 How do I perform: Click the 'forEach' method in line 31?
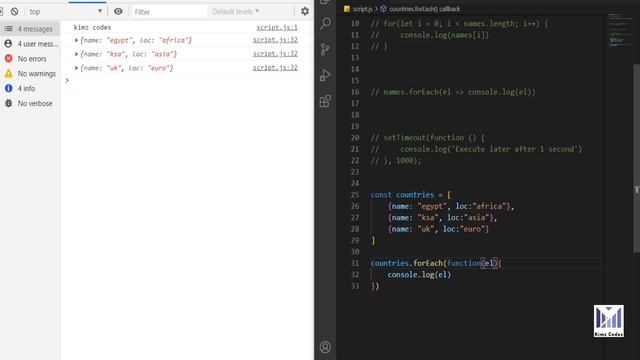coord(428,263)
